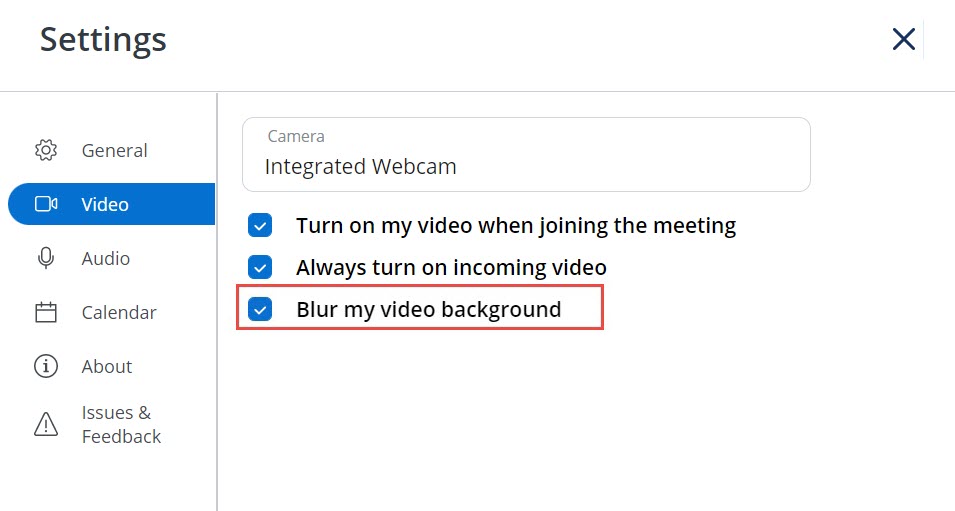955x511 pixels.
Task: Click the Issues & Feedback warning triangle icon
Action: (46, 425)
